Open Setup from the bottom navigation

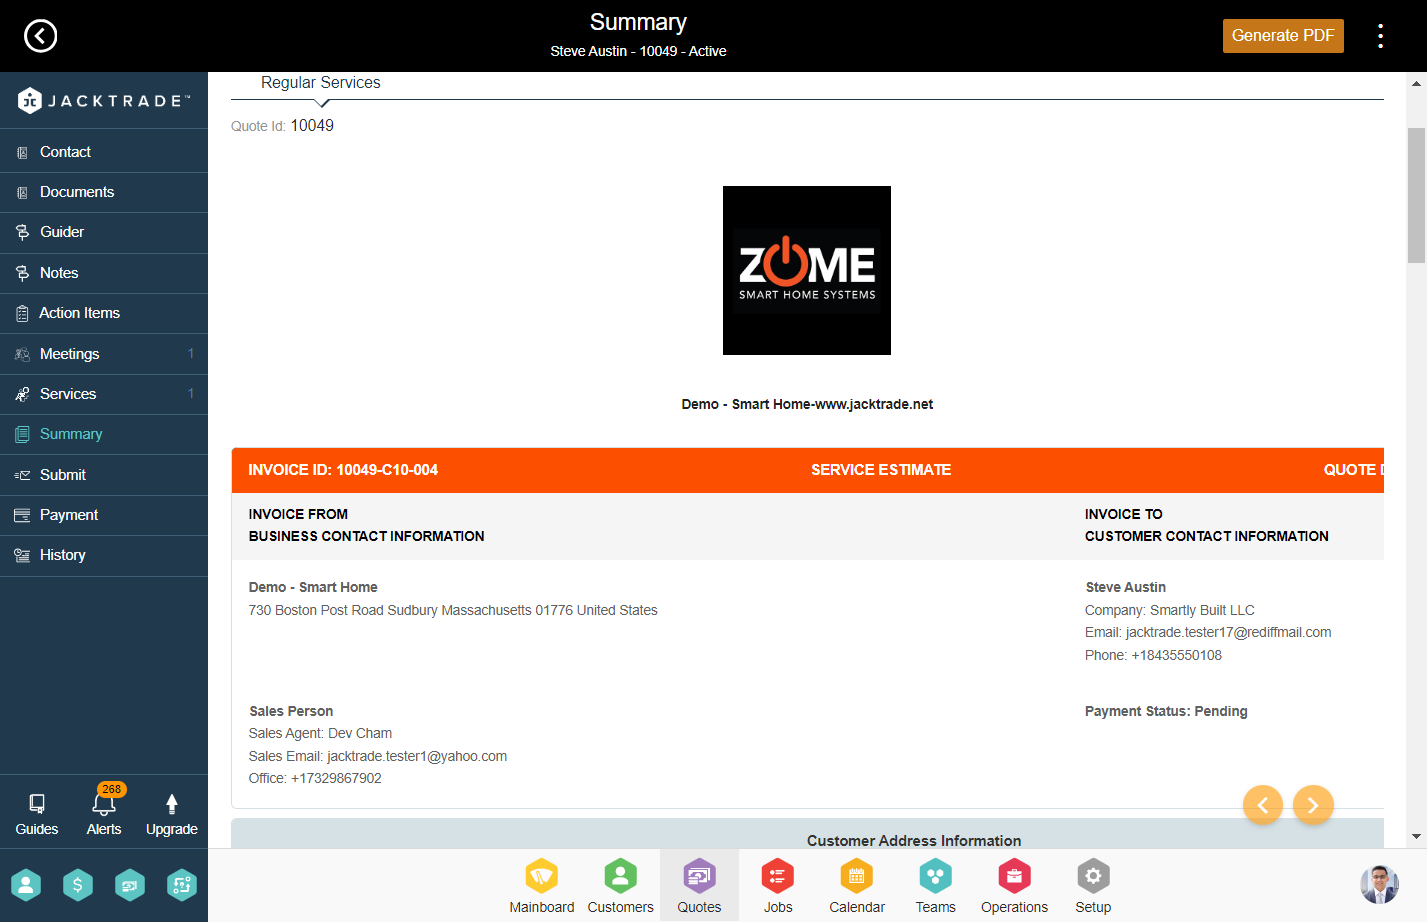click(1093, 886)
